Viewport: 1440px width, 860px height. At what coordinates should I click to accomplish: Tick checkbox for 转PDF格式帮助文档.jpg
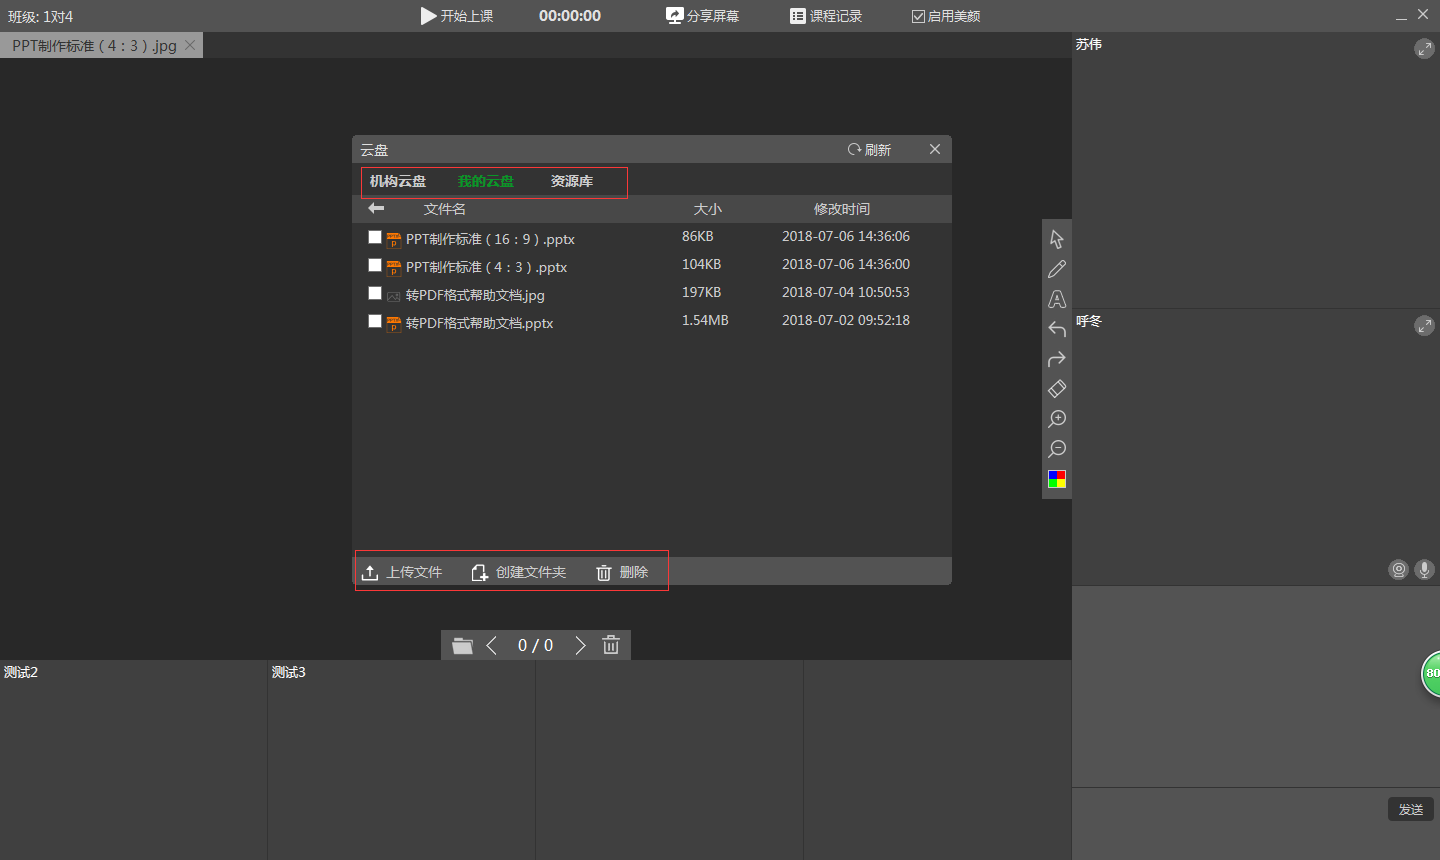click(375, 294)
